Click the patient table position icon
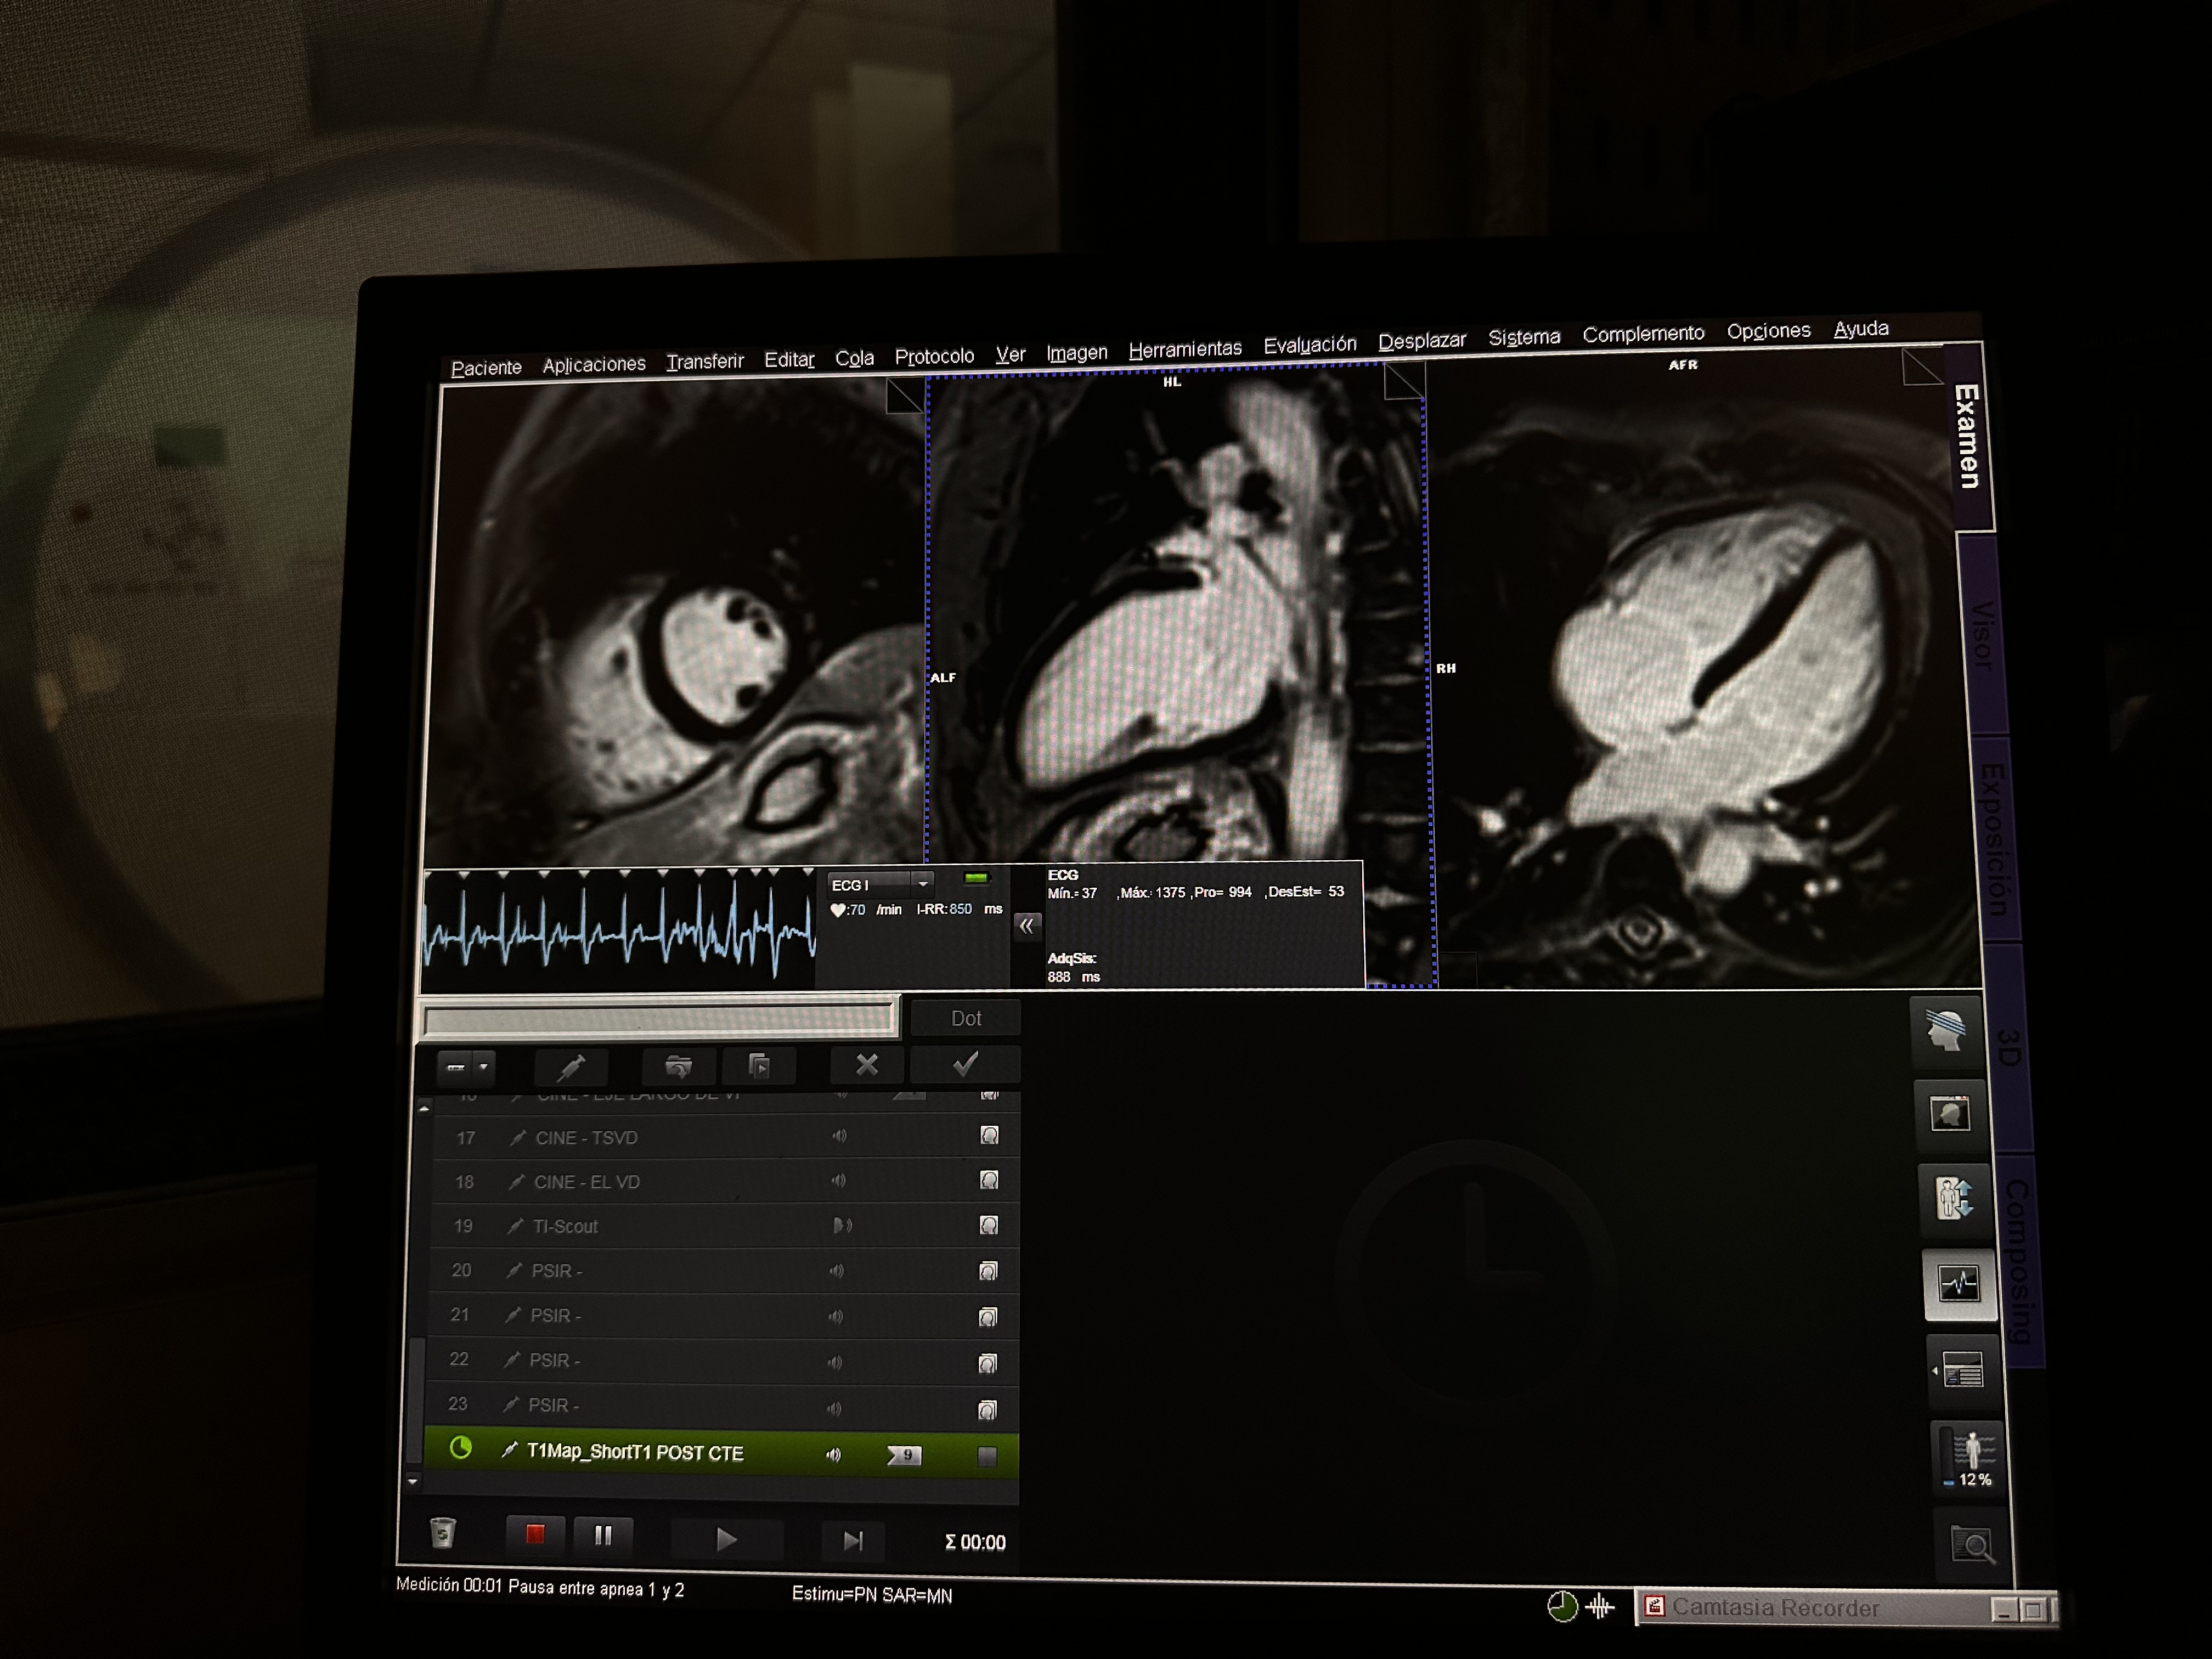This screenshot has width=2212, height=1659. 1954,1198
